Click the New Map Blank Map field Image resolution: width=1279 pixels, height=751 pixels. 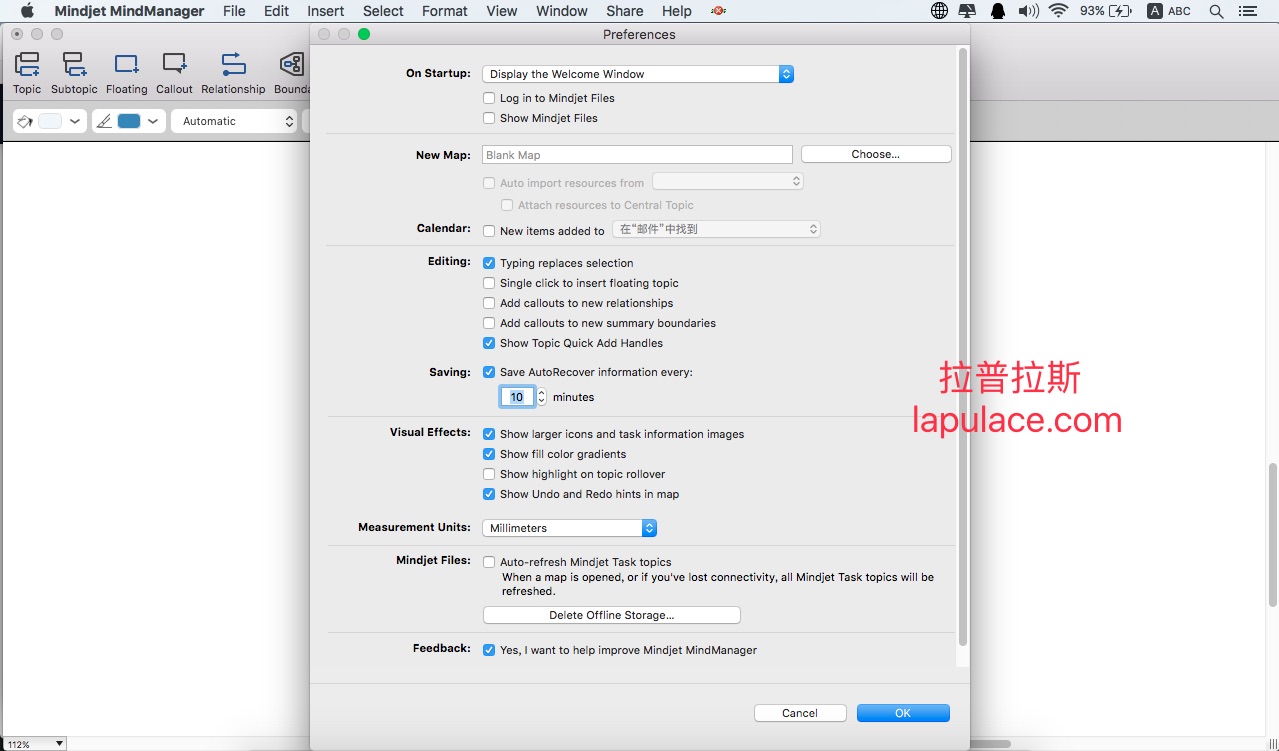point(637,155)
